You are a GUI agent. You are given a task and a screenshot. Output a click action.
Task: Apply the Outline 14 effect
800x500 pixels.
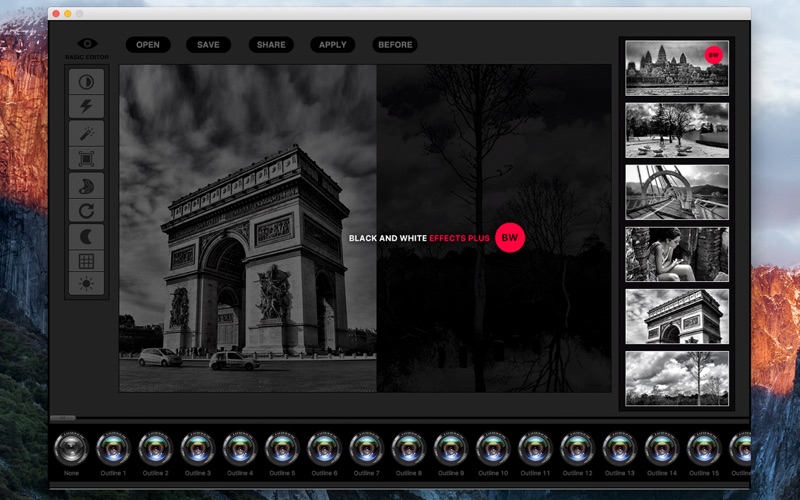662,448
